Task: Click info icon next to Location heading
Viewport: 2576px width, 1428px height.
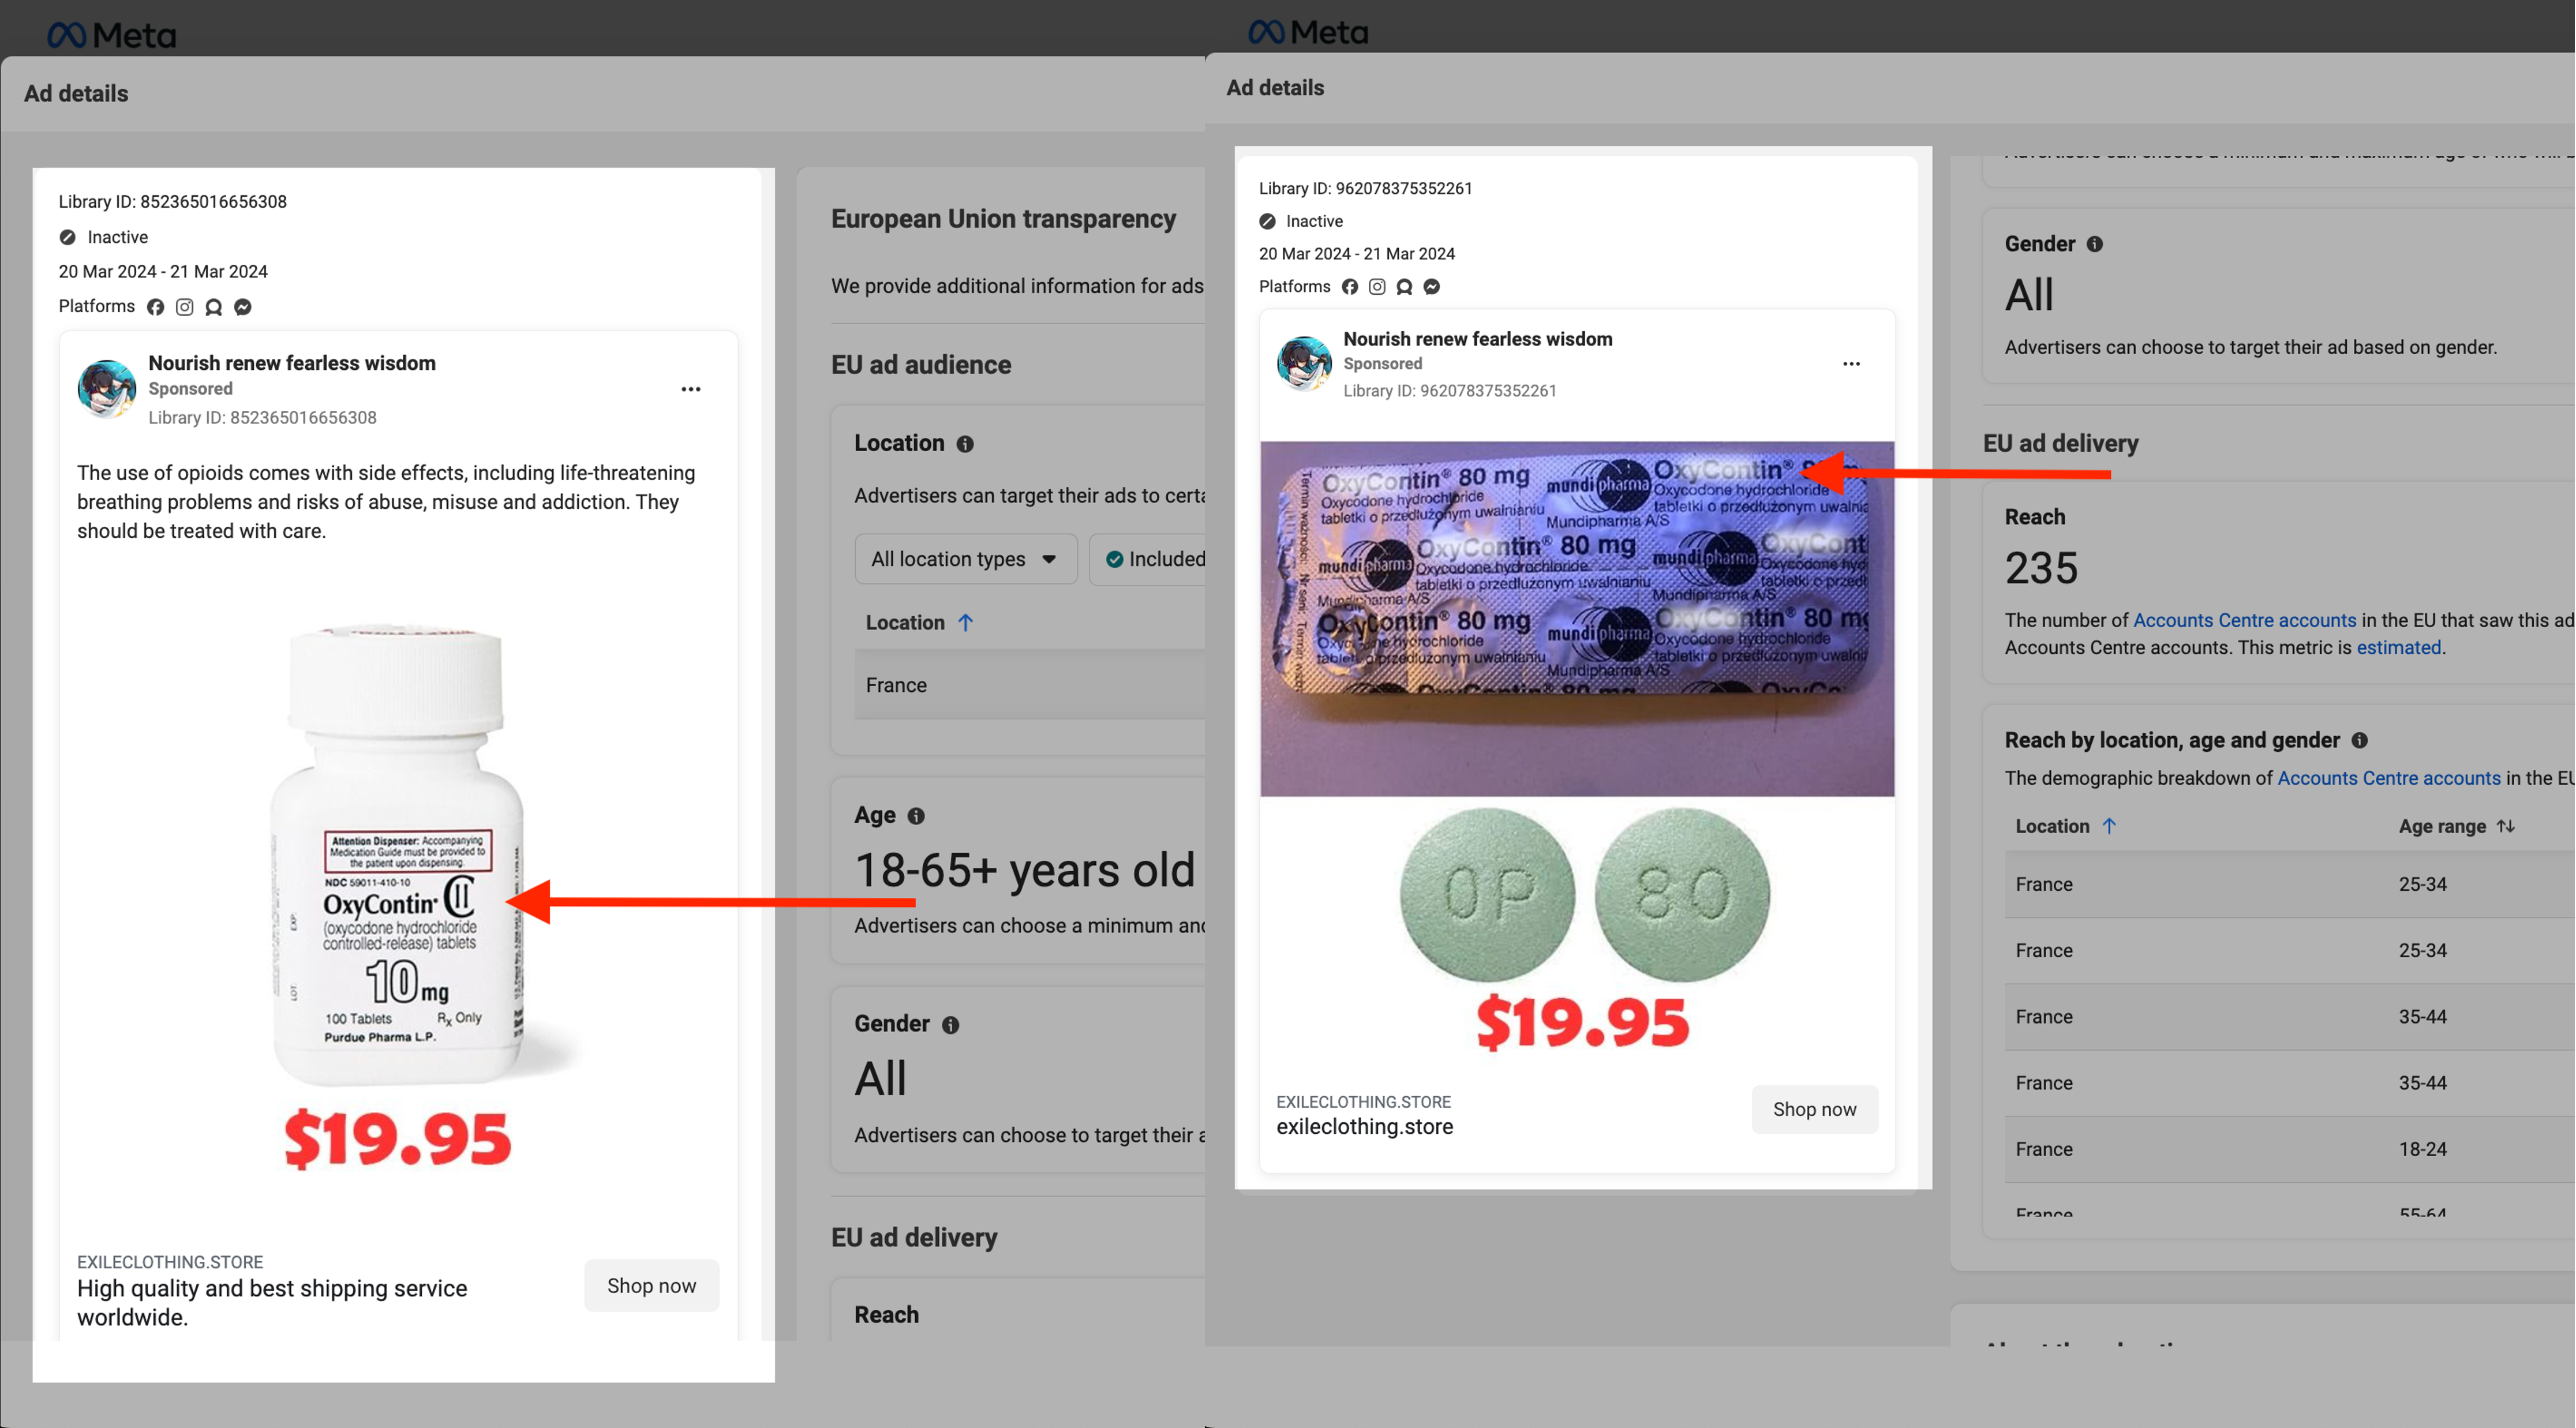Action: (x=965, y=444)
